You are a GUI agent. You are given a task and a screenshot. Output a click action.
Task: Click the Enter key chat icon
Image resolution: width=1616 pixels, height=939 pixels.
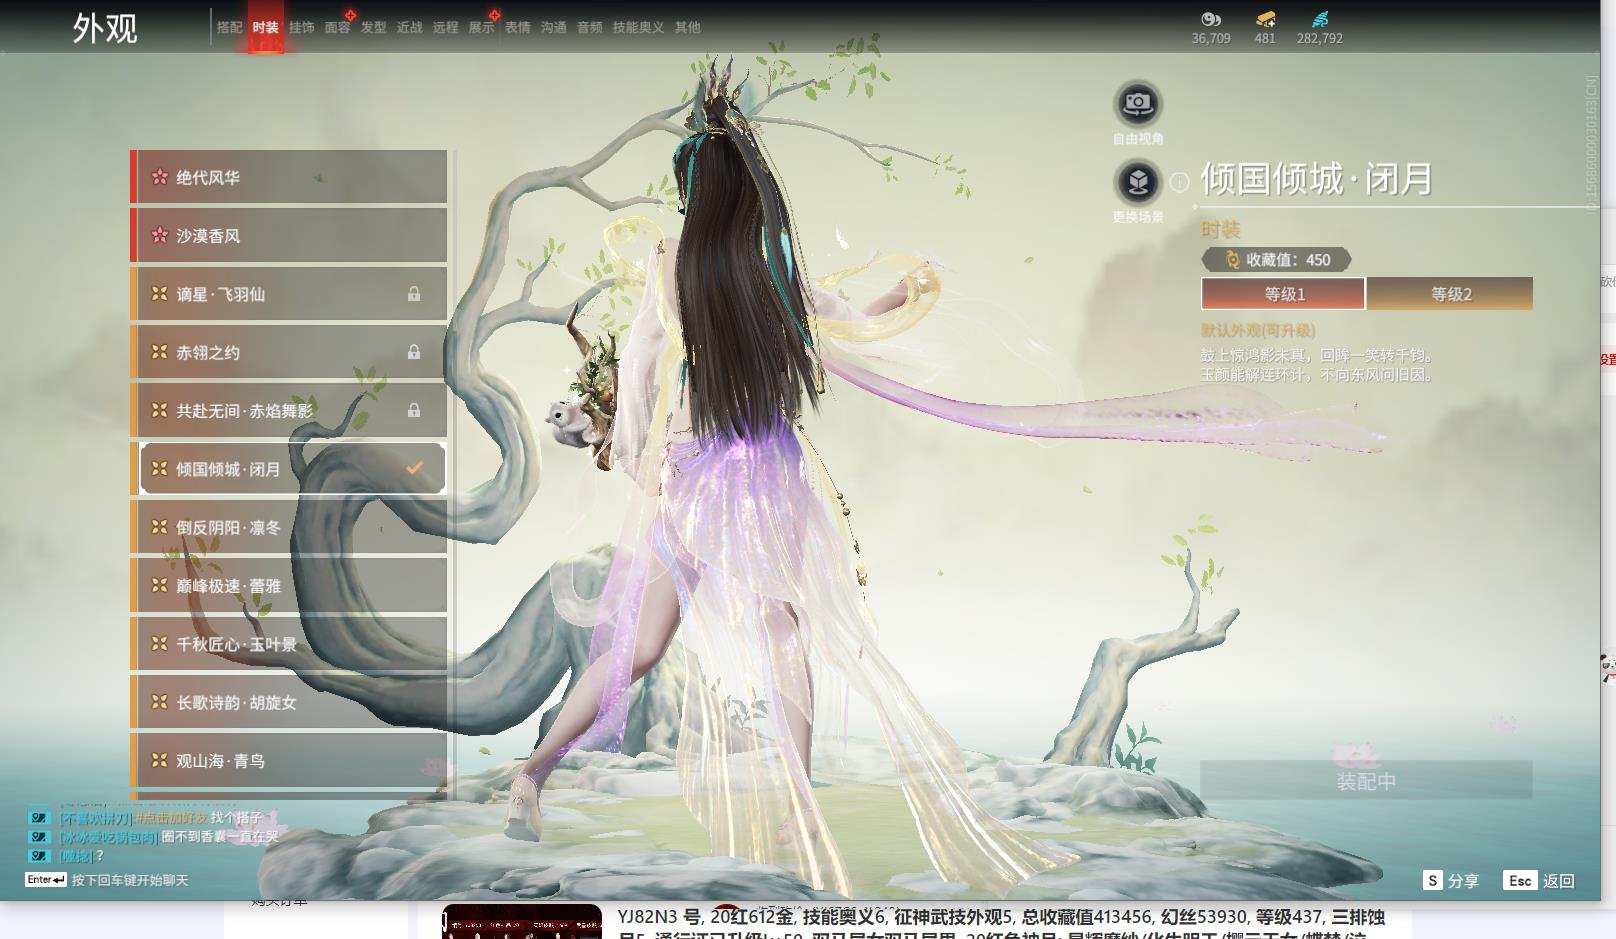point(46,880)
